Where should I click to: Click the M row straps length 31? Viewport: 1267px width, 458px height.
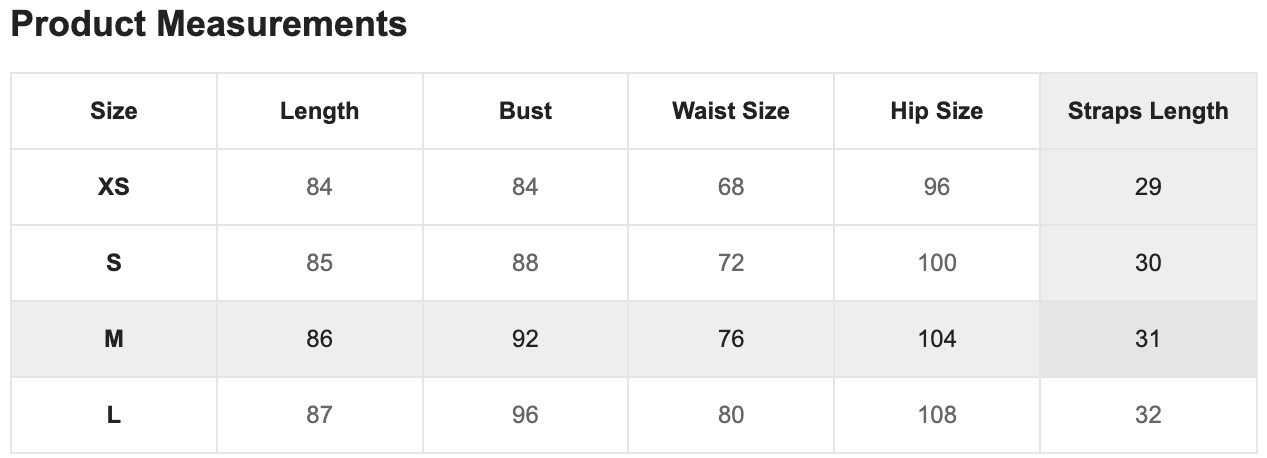1147,339
